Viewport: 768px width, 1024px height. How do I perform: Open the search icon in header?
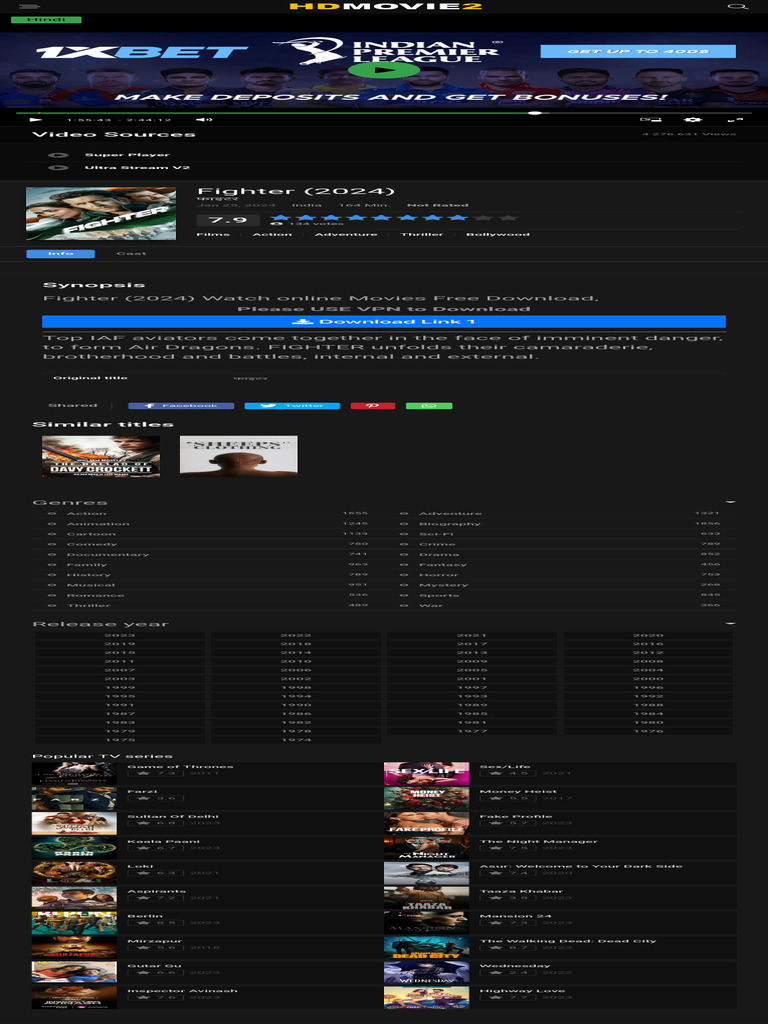(x=737, y=7)
